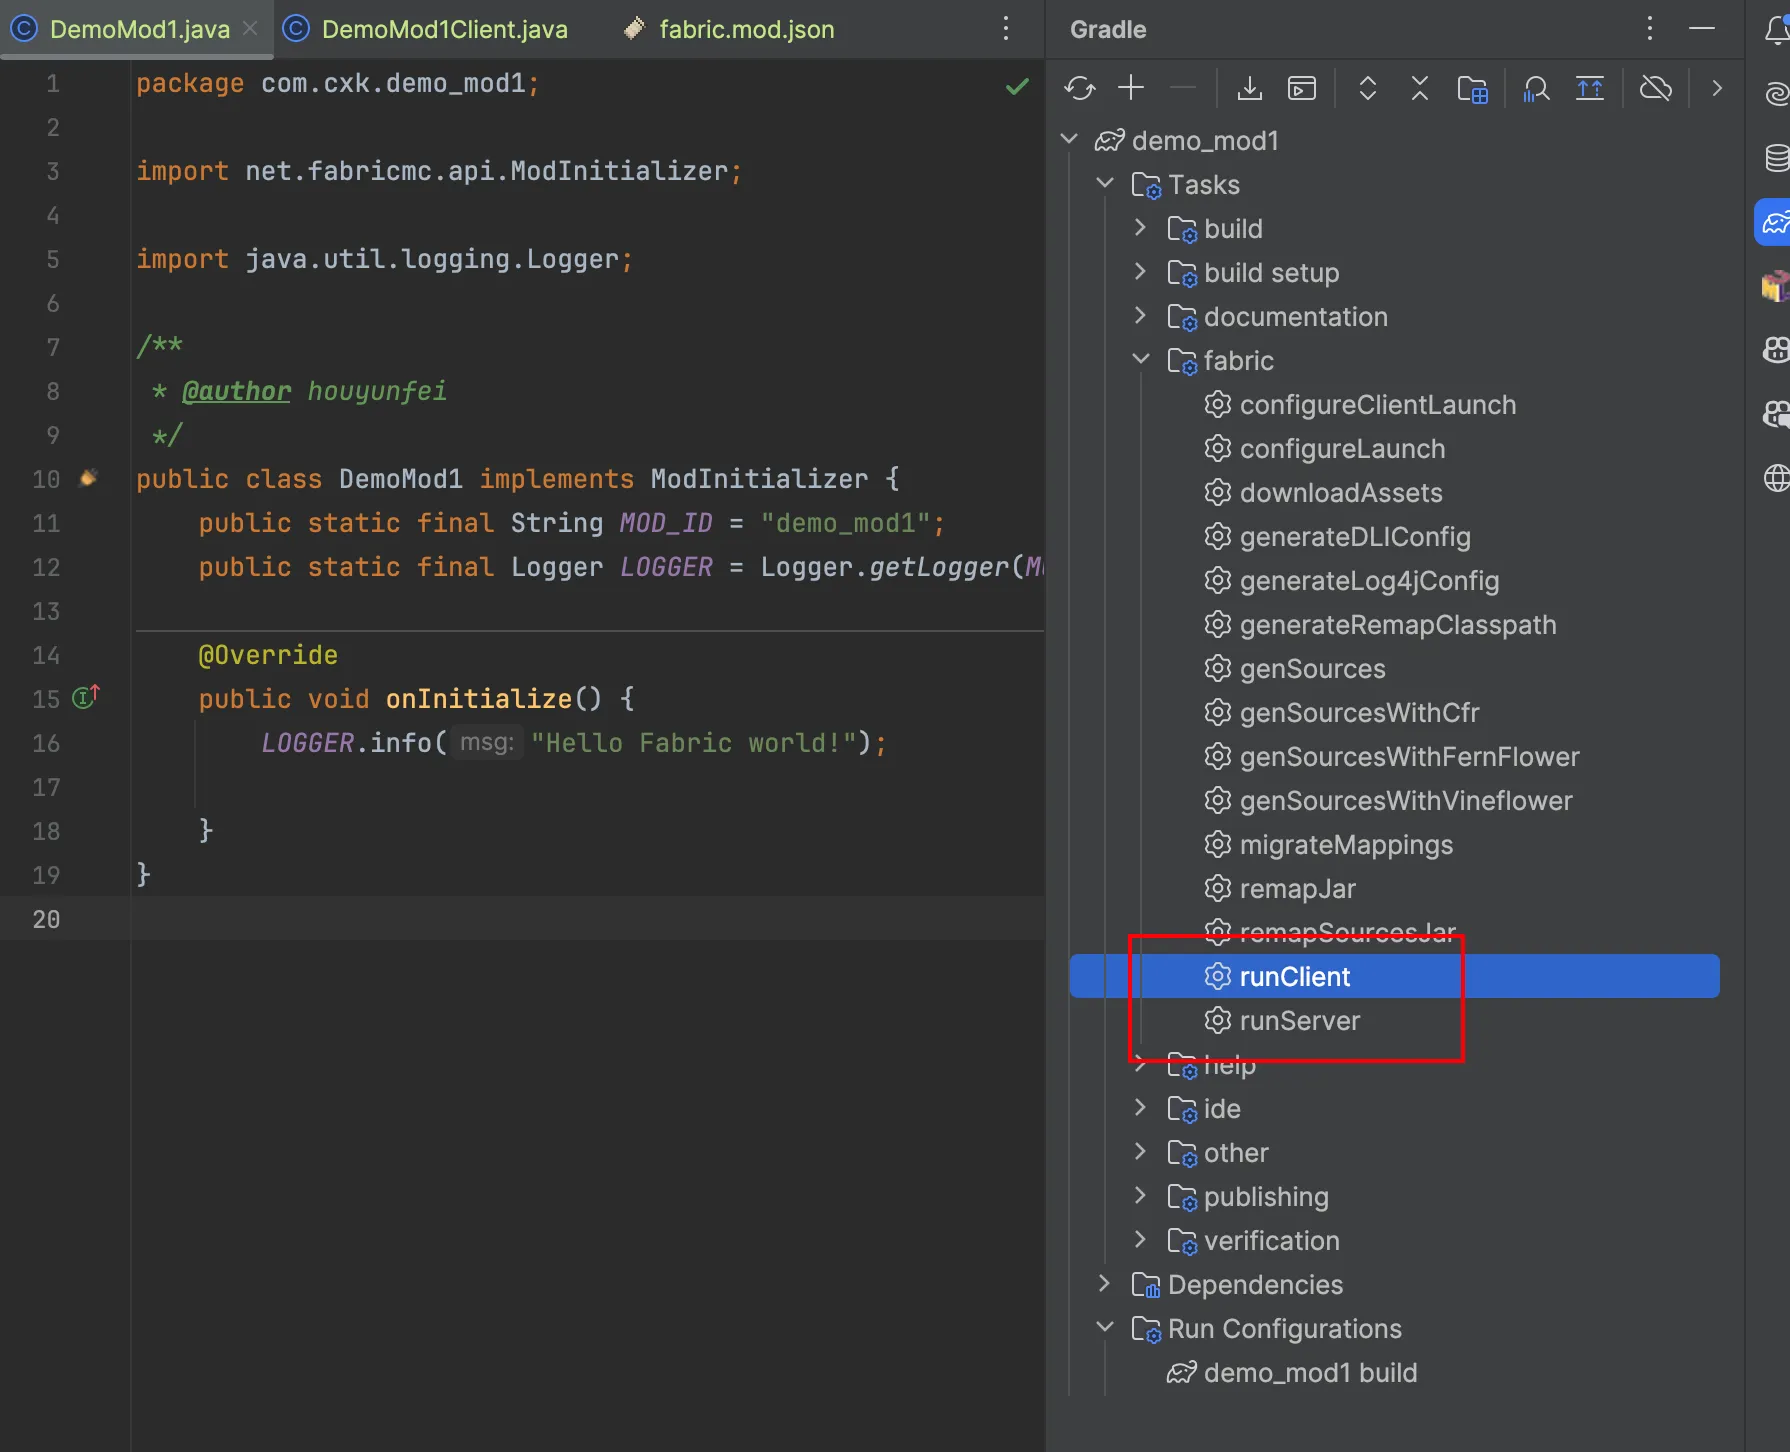The height and width of the screenshot is (1452, 1790).
Task: Expand the ide task group
Action: click(x=1140, y=1107)
